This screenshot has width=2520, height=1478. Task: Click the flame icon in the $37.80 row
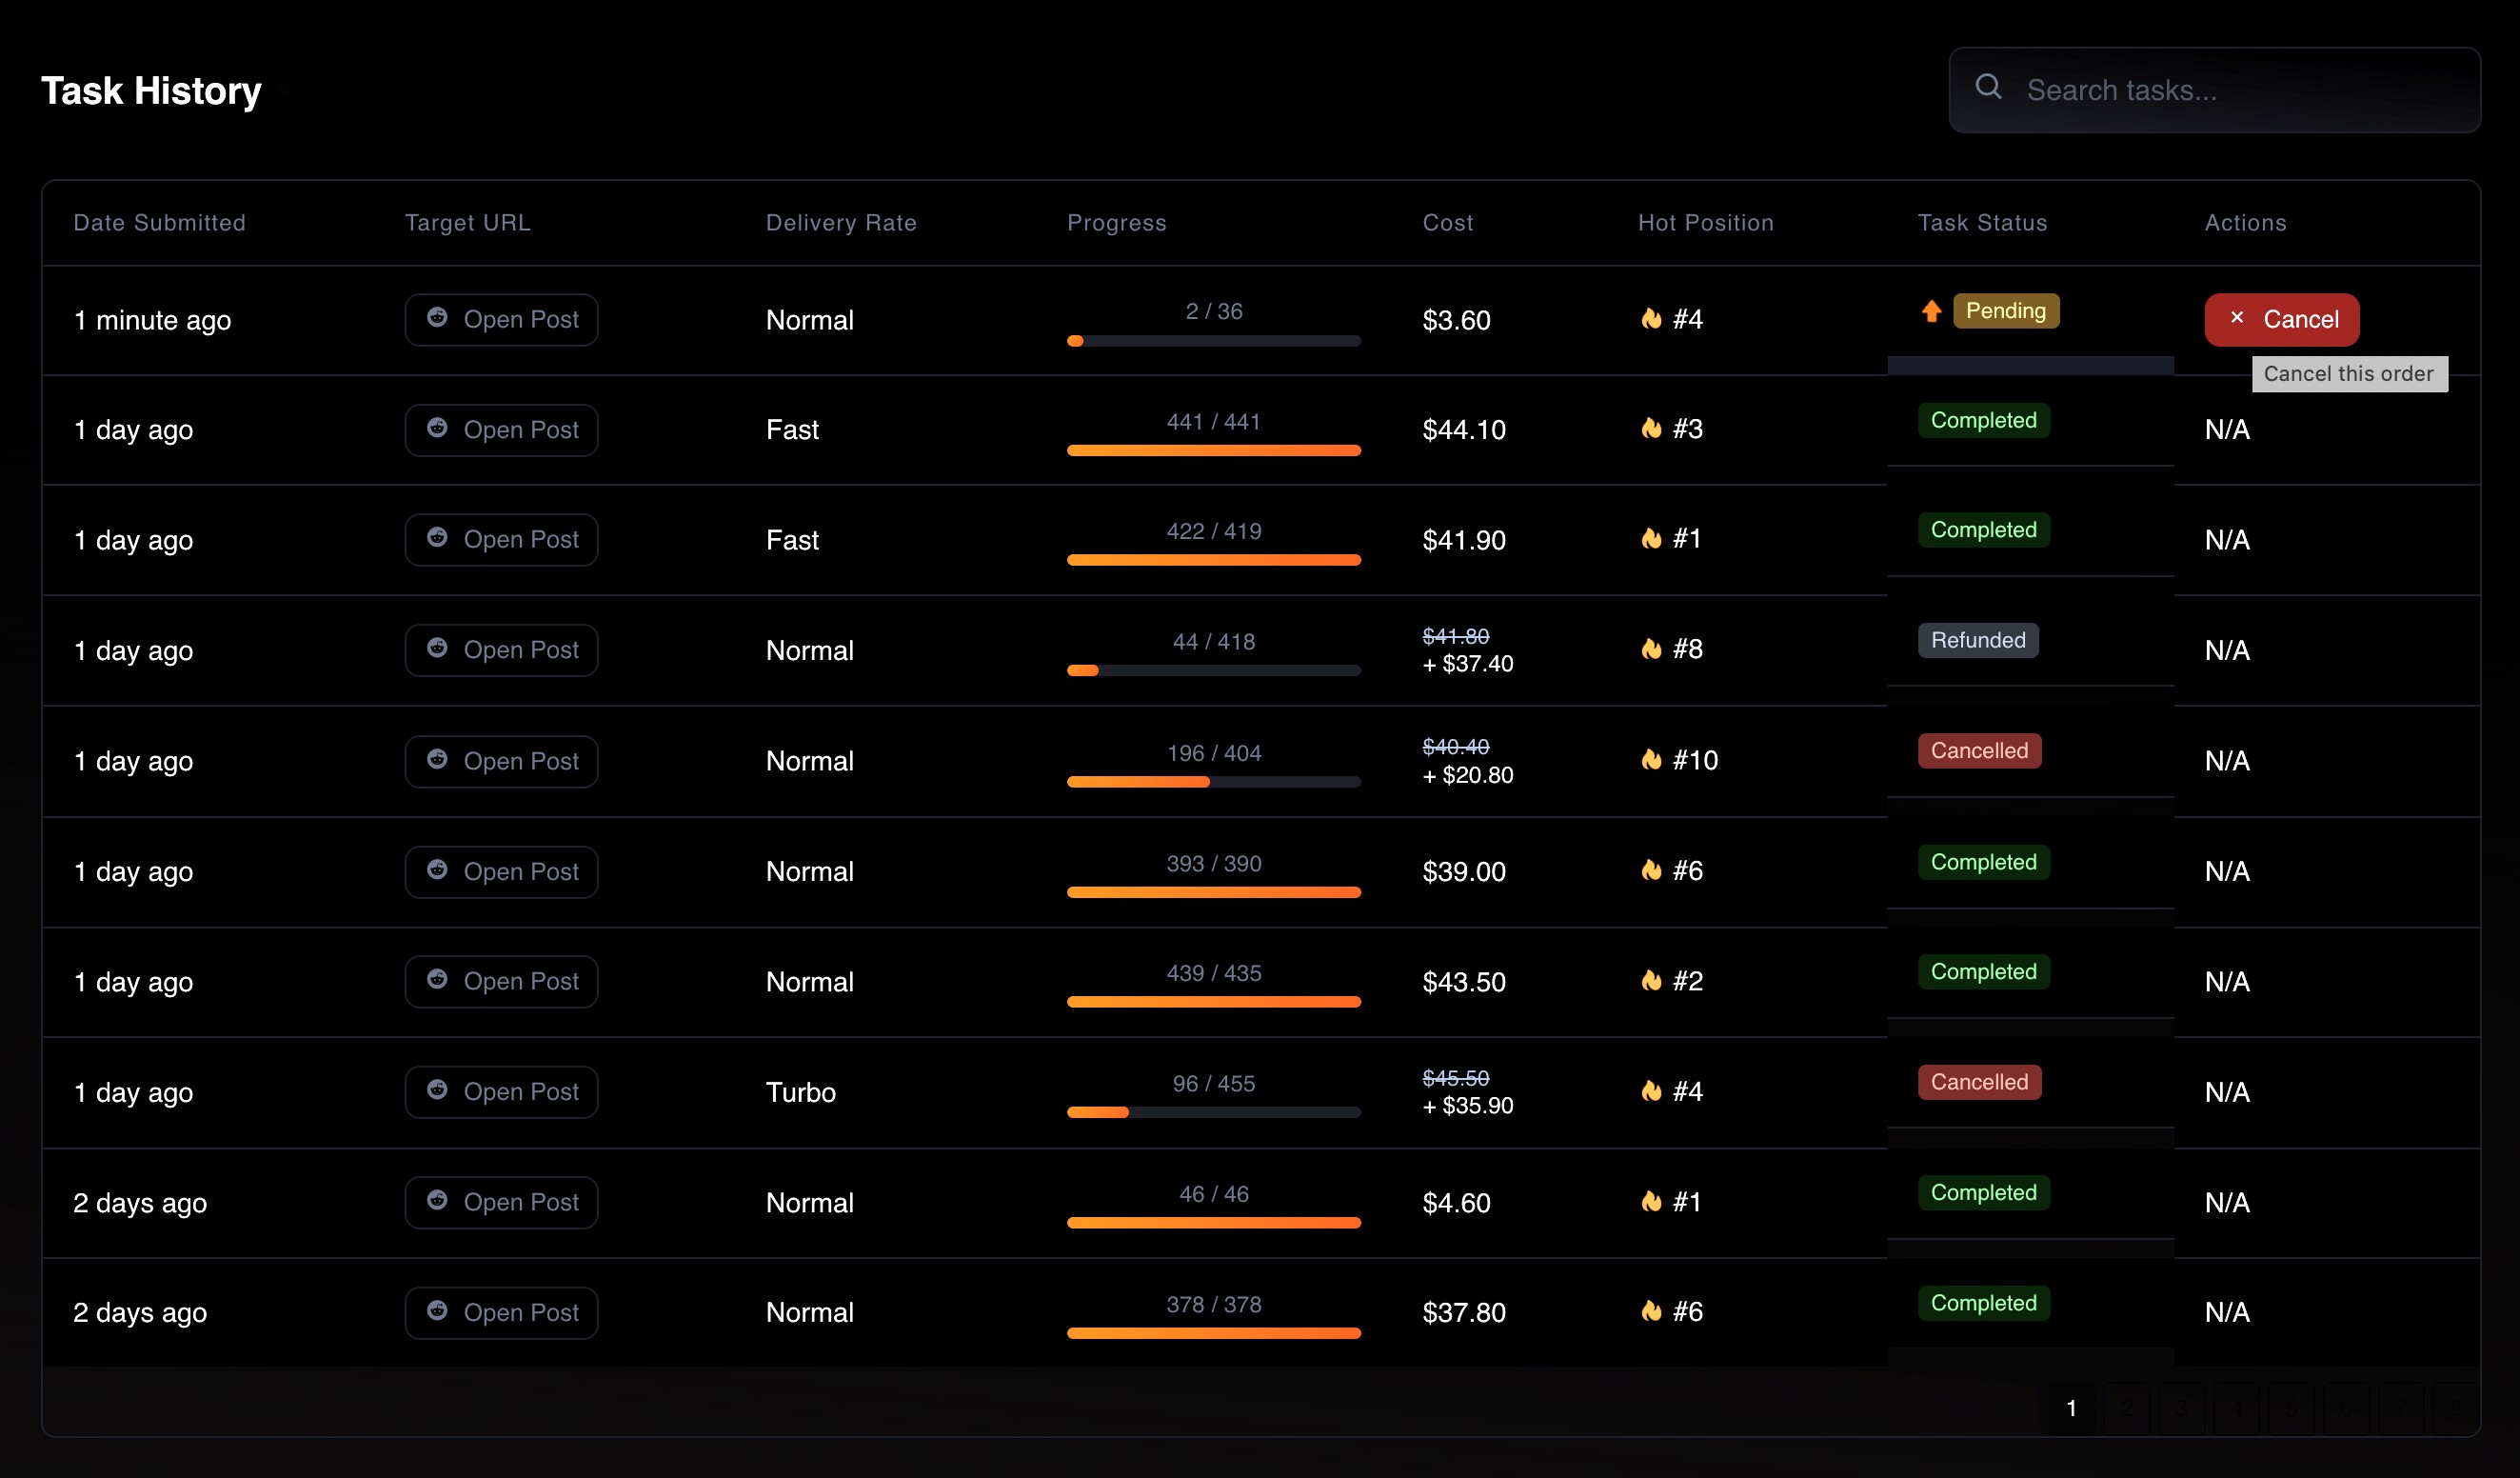coord(1651,1311)
